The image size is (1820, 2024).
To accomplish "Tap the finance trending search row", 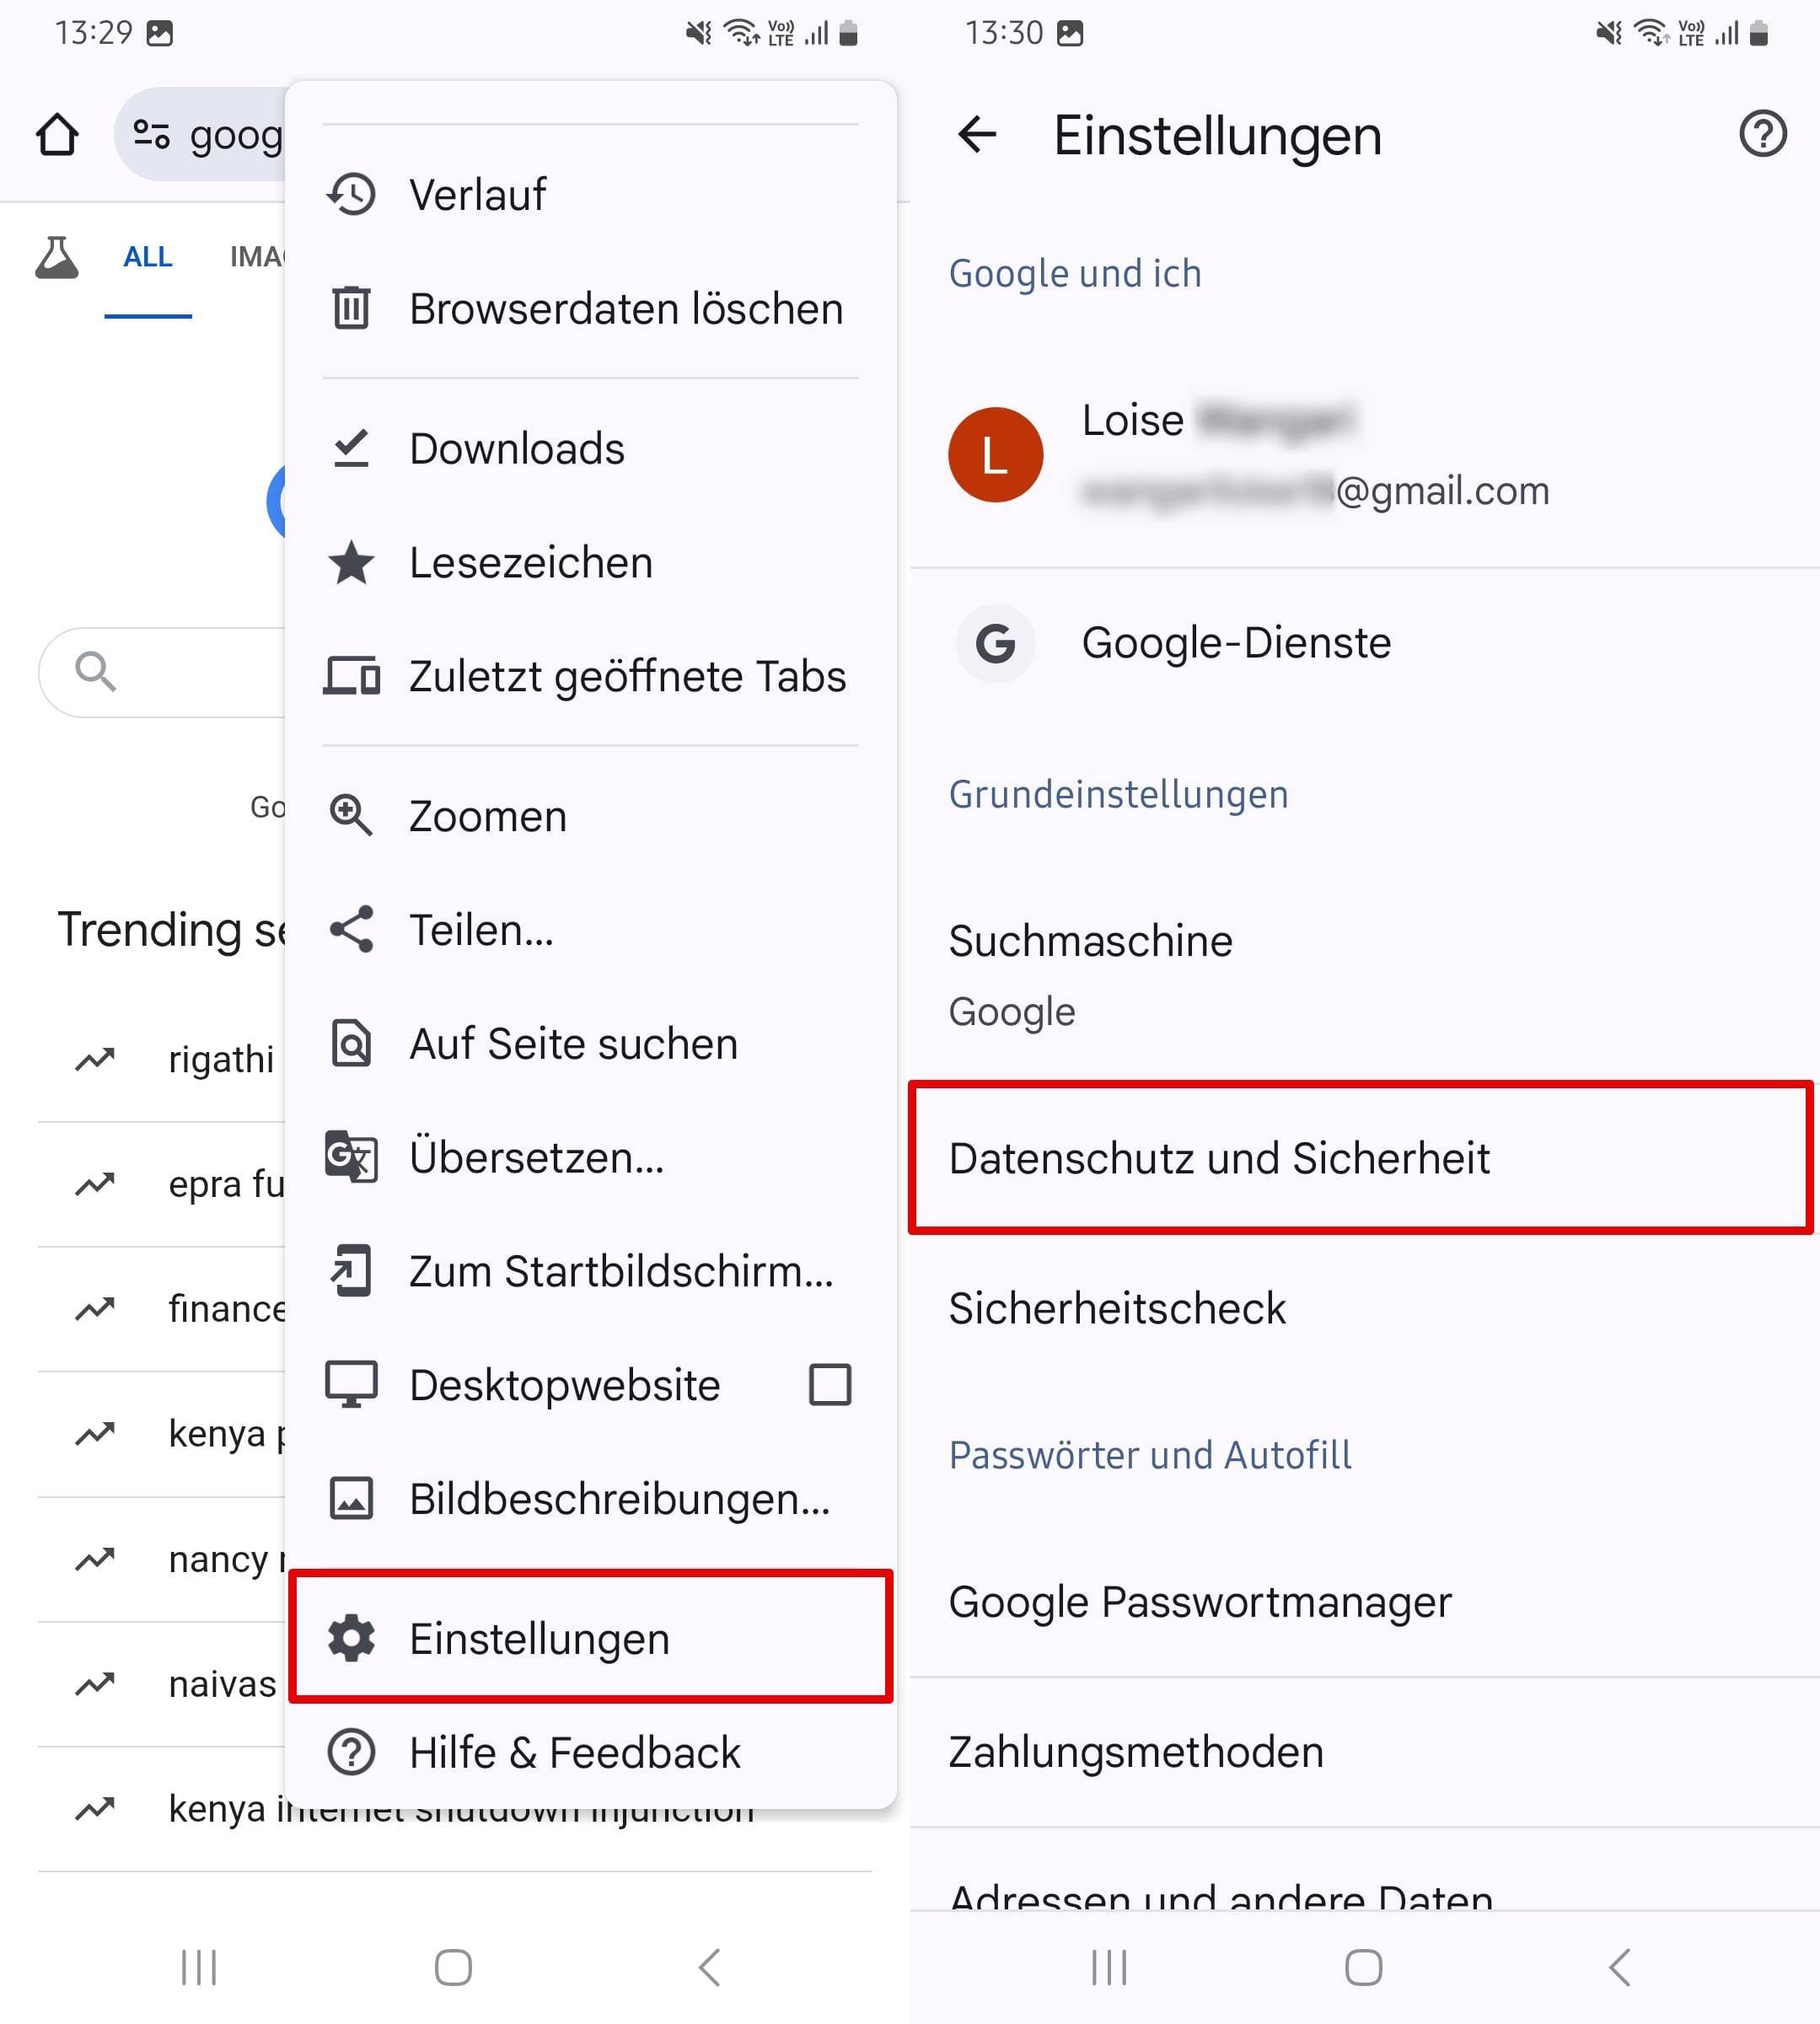I will [163, 1309].
